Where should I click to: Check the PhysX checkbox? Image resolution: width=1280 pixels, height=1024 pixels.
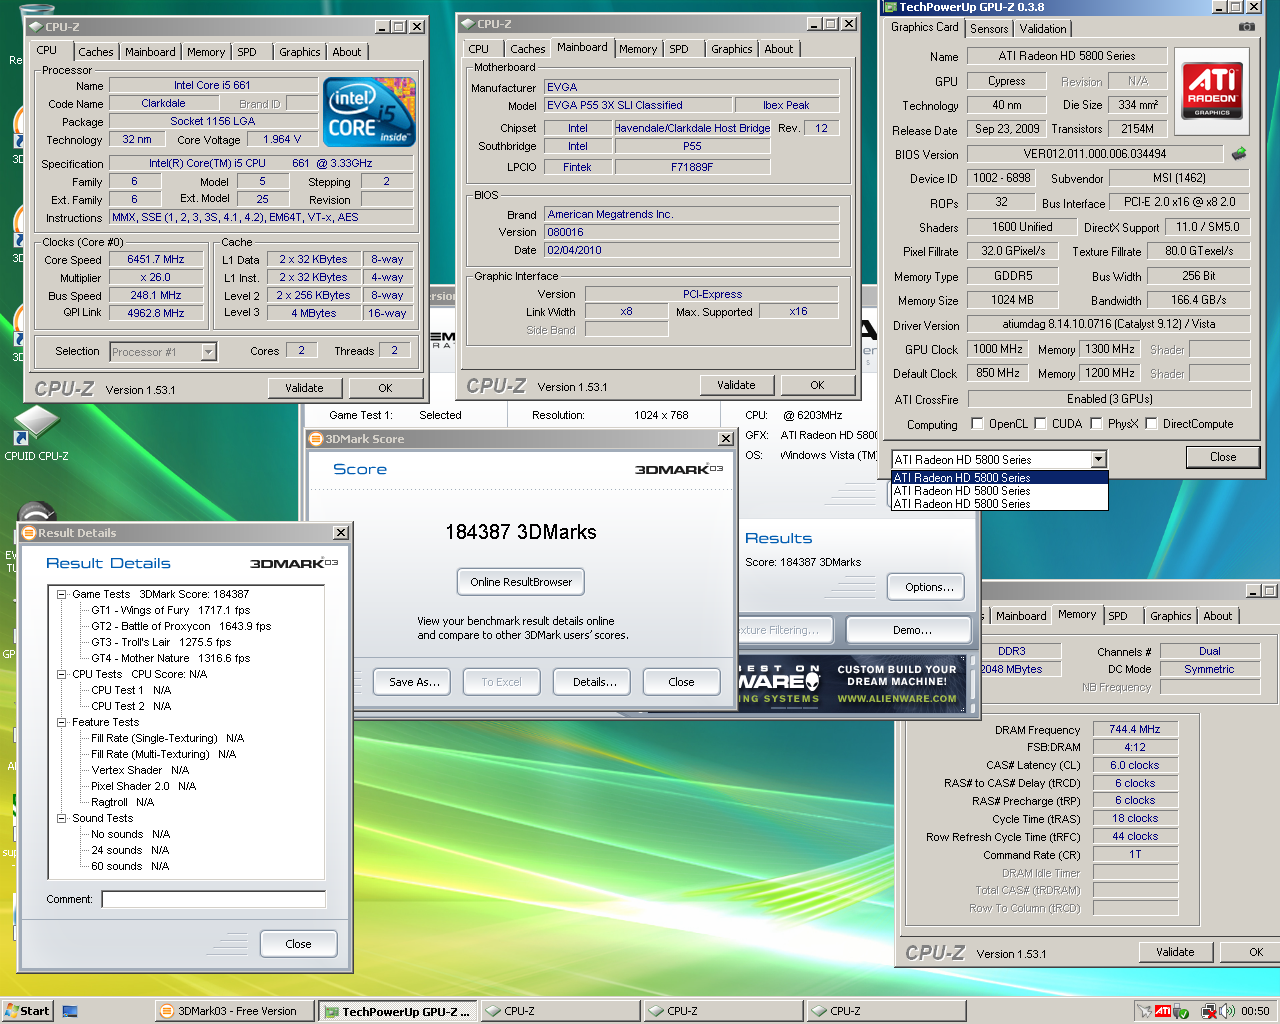pos(1095,423)
